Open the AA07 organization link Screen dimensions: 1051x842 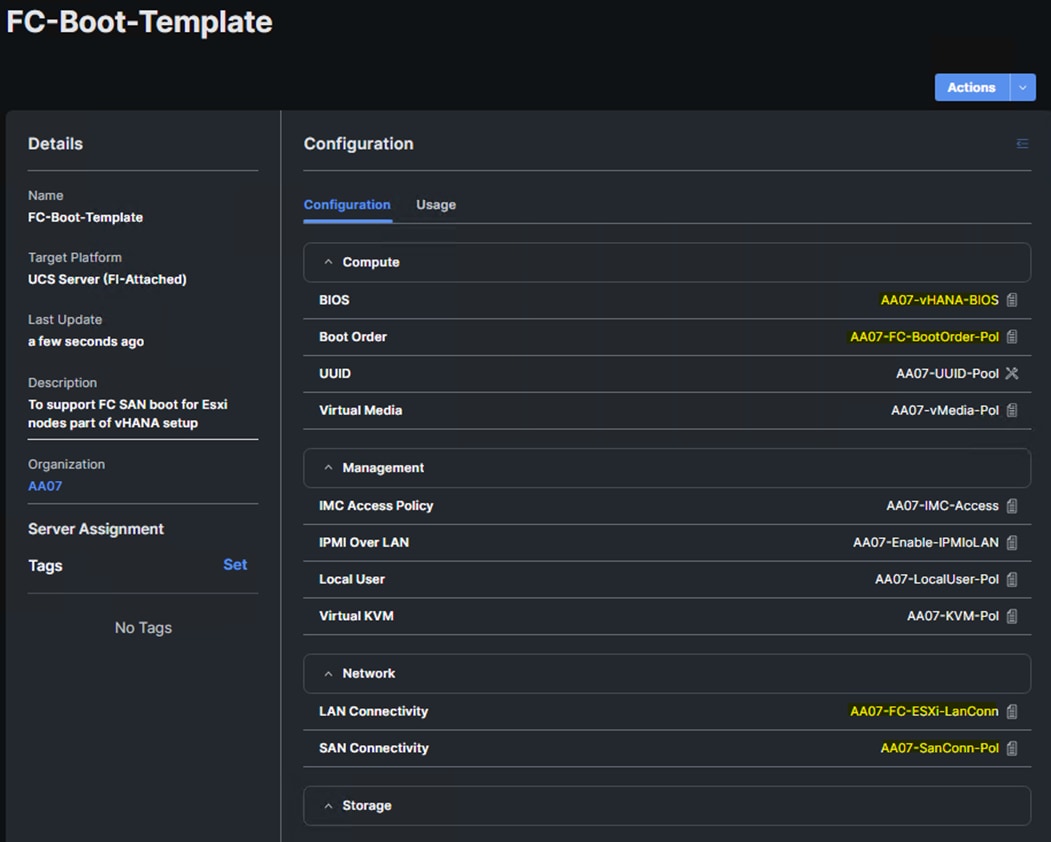pos(45,486)
